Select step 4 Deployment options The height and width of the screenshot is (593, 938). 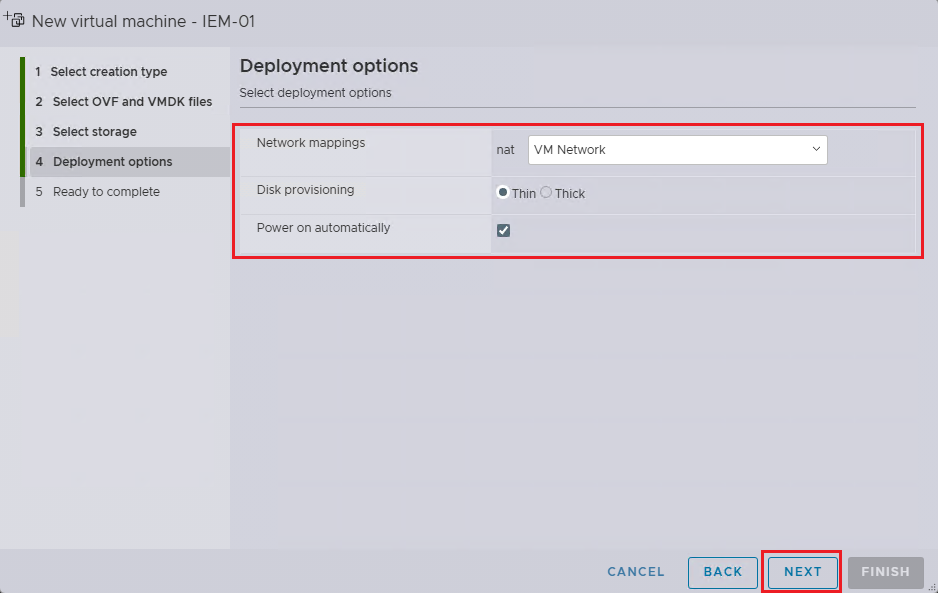click(x=130, y=162)
